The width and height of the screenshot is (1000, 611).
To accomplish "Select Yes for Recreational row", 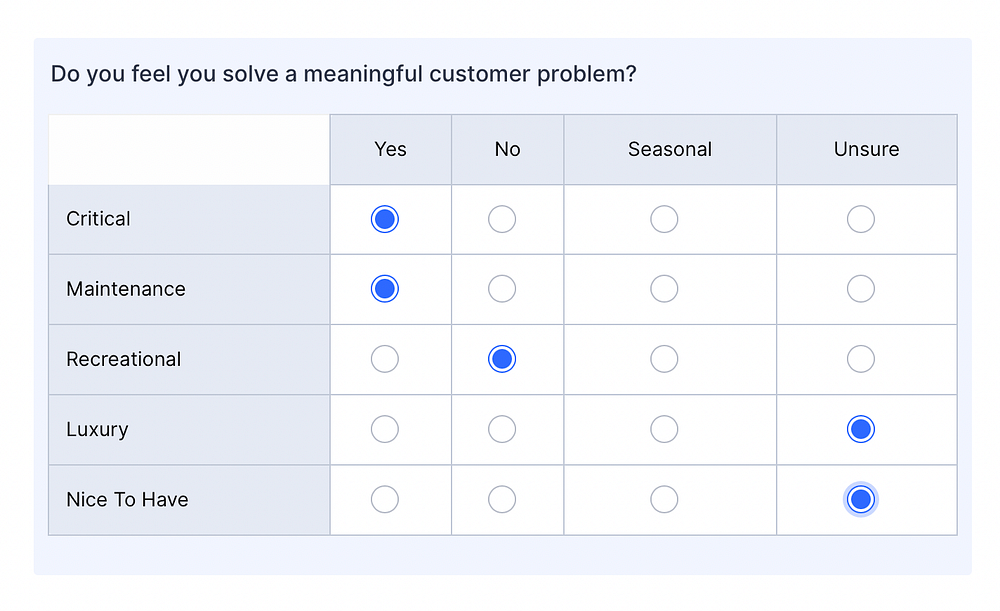I will click(385, 359).
